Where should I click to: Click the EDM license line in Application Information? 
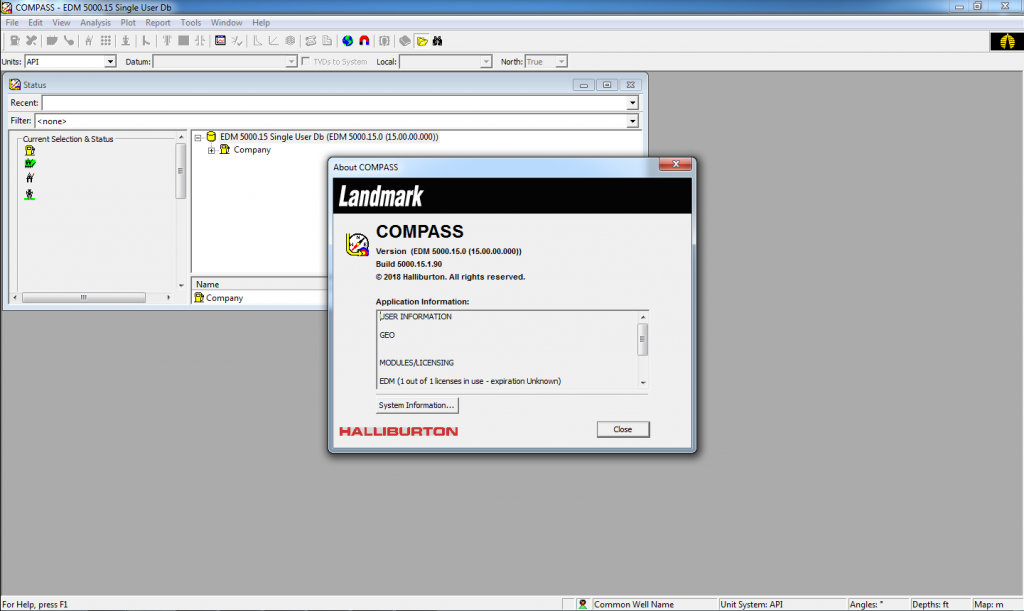[470, 381]
